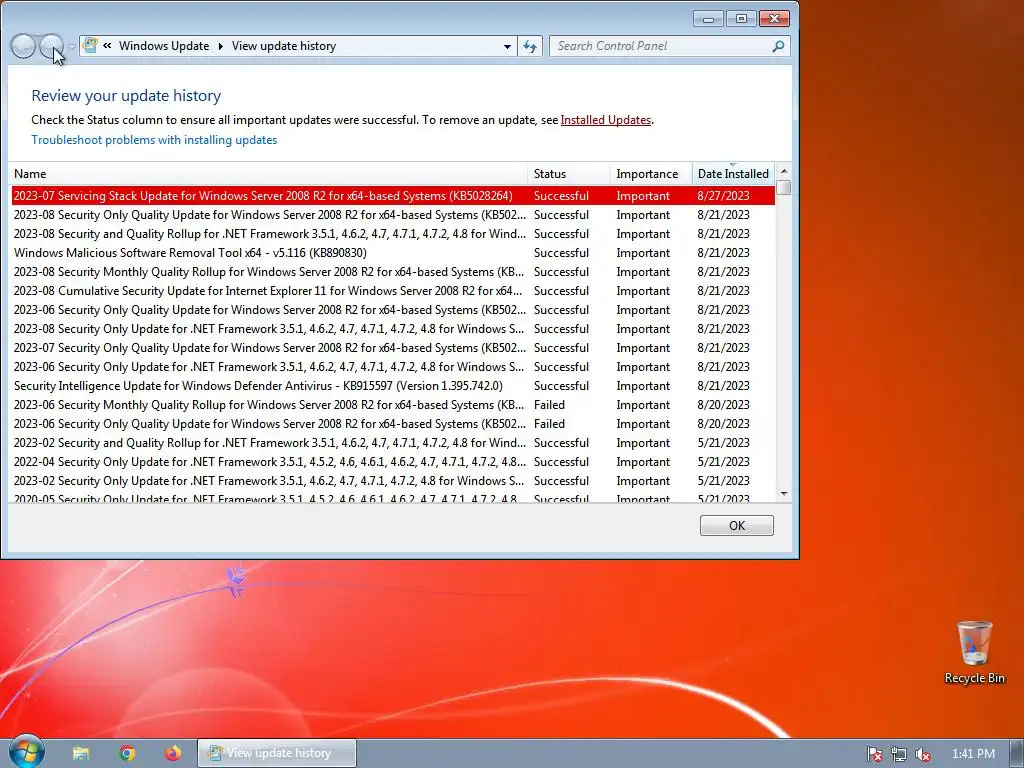1024x768 pixels.
Task: Launch Google Chrome from the taskbar
Action: click(x=127, y=754)
